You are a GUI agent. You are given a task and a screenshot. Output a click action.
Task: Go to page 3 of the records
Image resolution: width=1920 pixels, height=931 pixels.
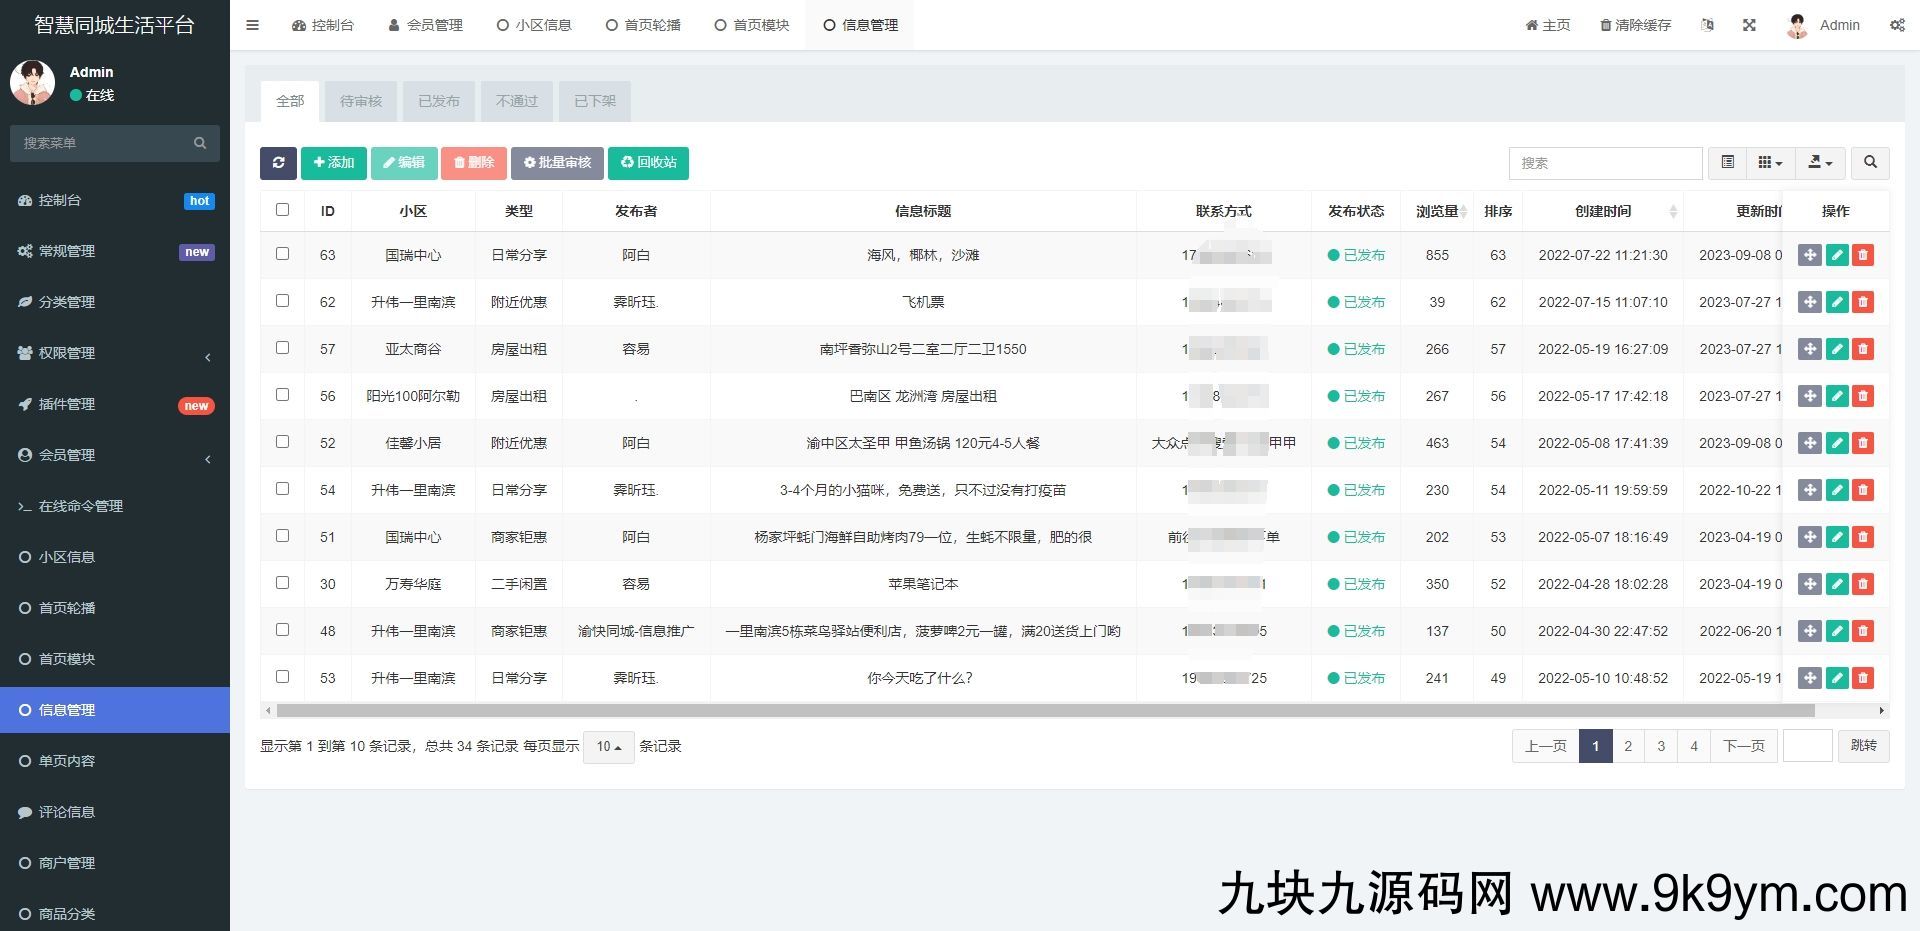1661,746
